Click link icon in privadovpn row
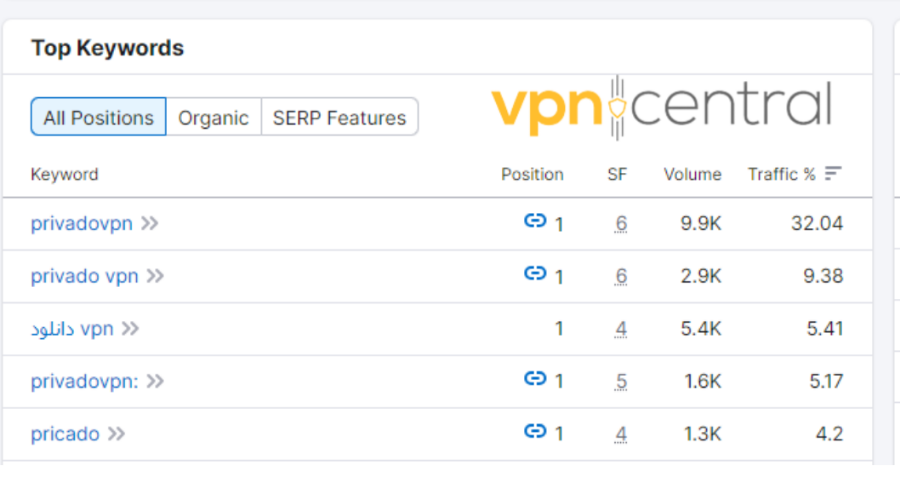Screen dimensions: 900x500 [x=535, y=221]
